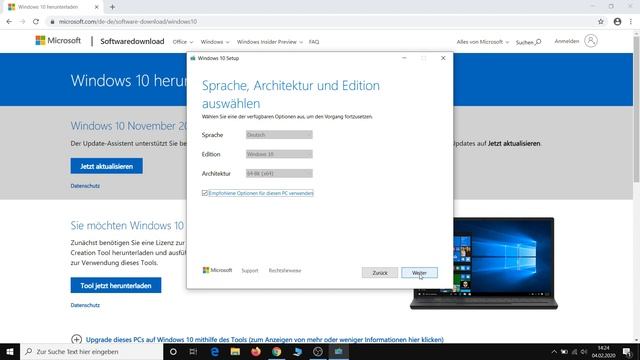Open the FAQ page link
This screenshot has width=640, height=360.
pyautogui.click(x=314, y=42)
